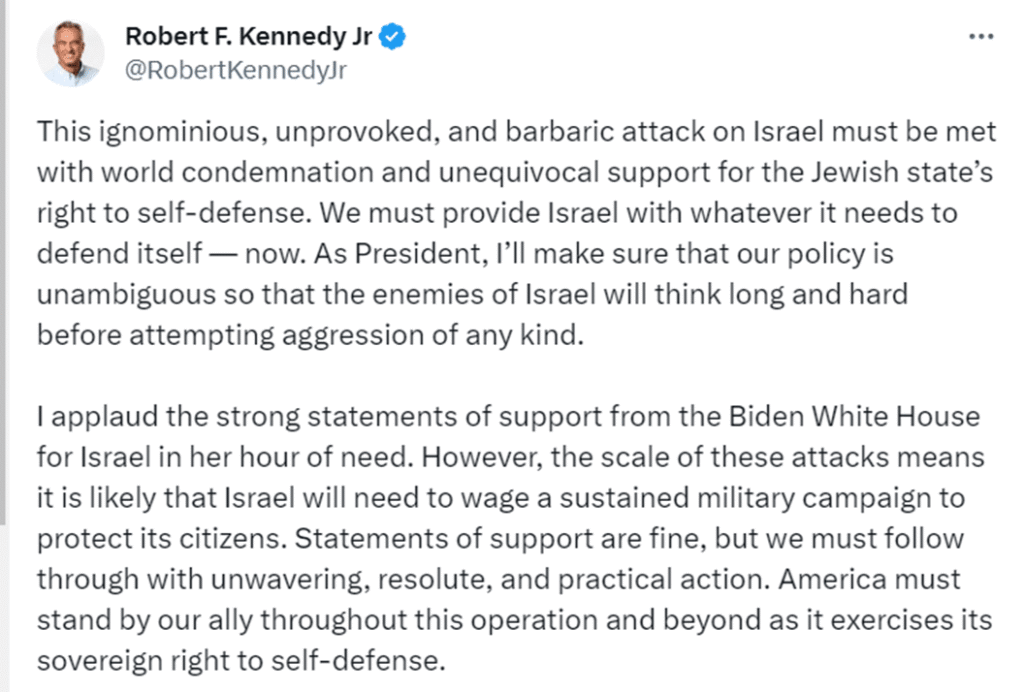Click the phrase "Biden White House"
The height and width of the screenshot is (692, 1024).
[x=854, y=417]
